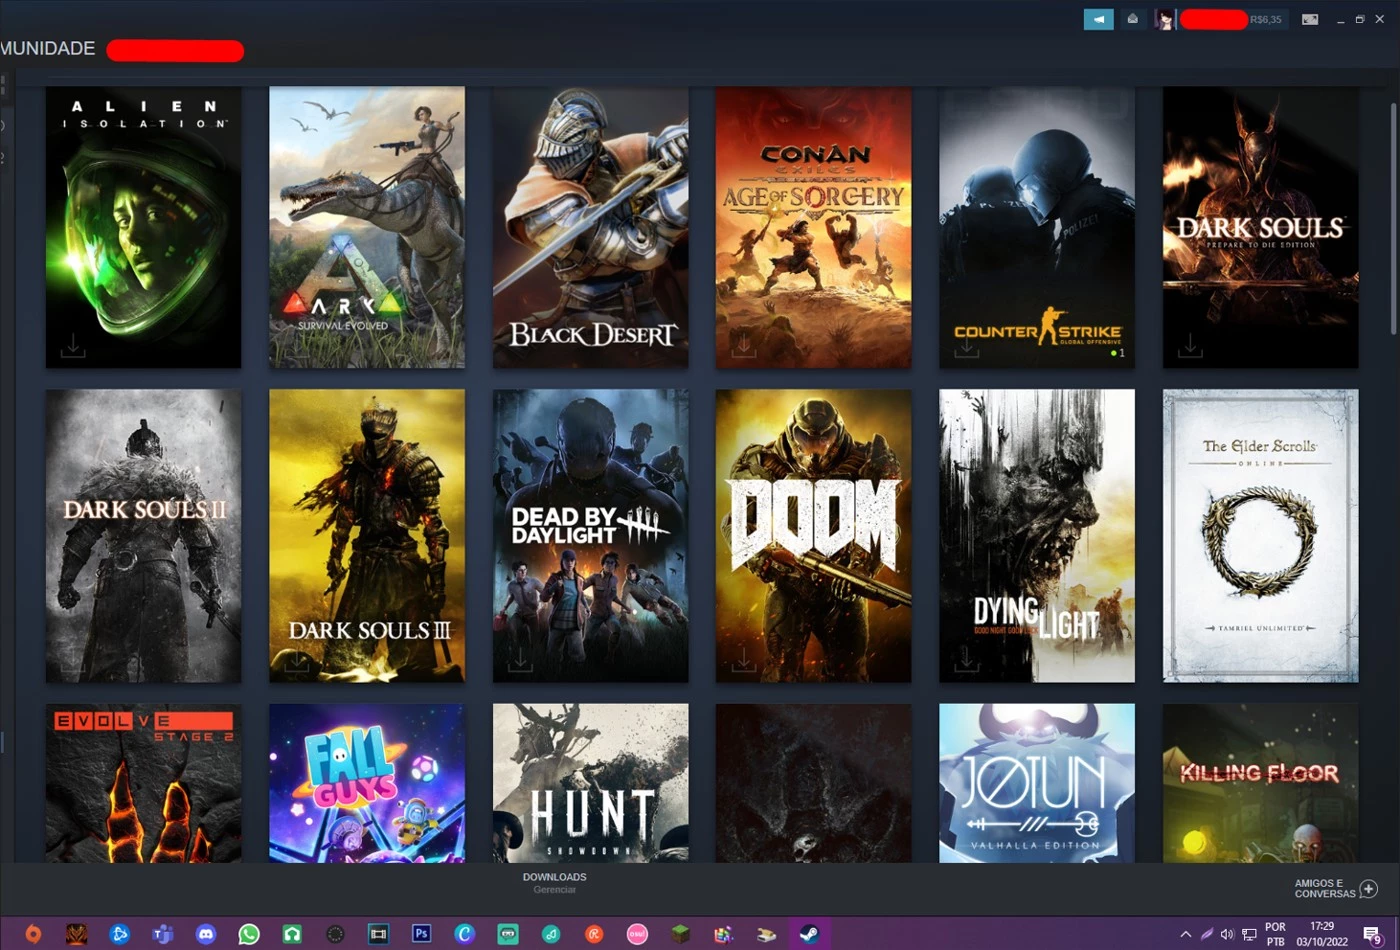This screenshot has height=950, width=1400.
Task: Open the Evolve Stage 2 cover
Action: tap(143, 783)
